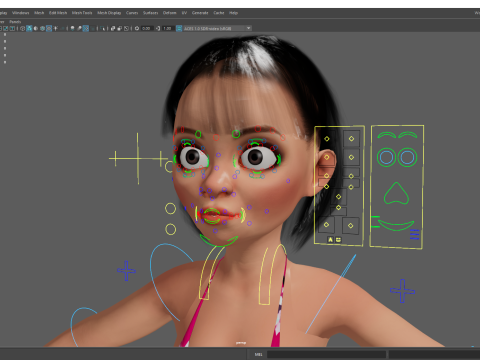Viewport: 480px width, 360px height.
Task: Open the Surfaces menu
Action: pyautogui.click(x=150, y=13)
